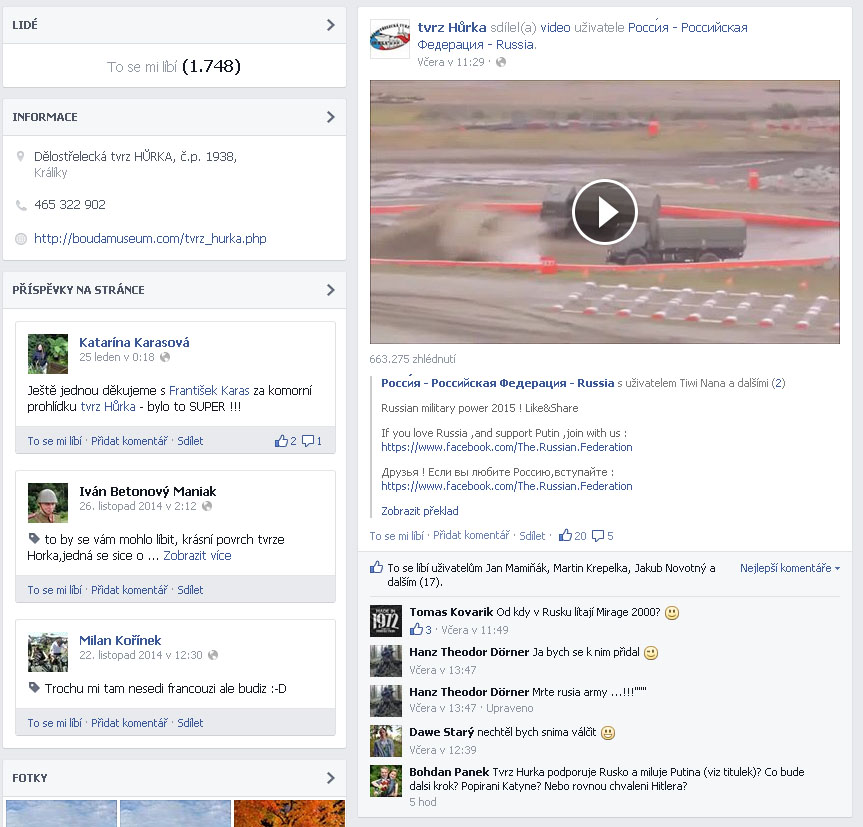Click 'To se mi líbí (1.748)' likes count
Screen dimensions: 863x827
(174, 67)
